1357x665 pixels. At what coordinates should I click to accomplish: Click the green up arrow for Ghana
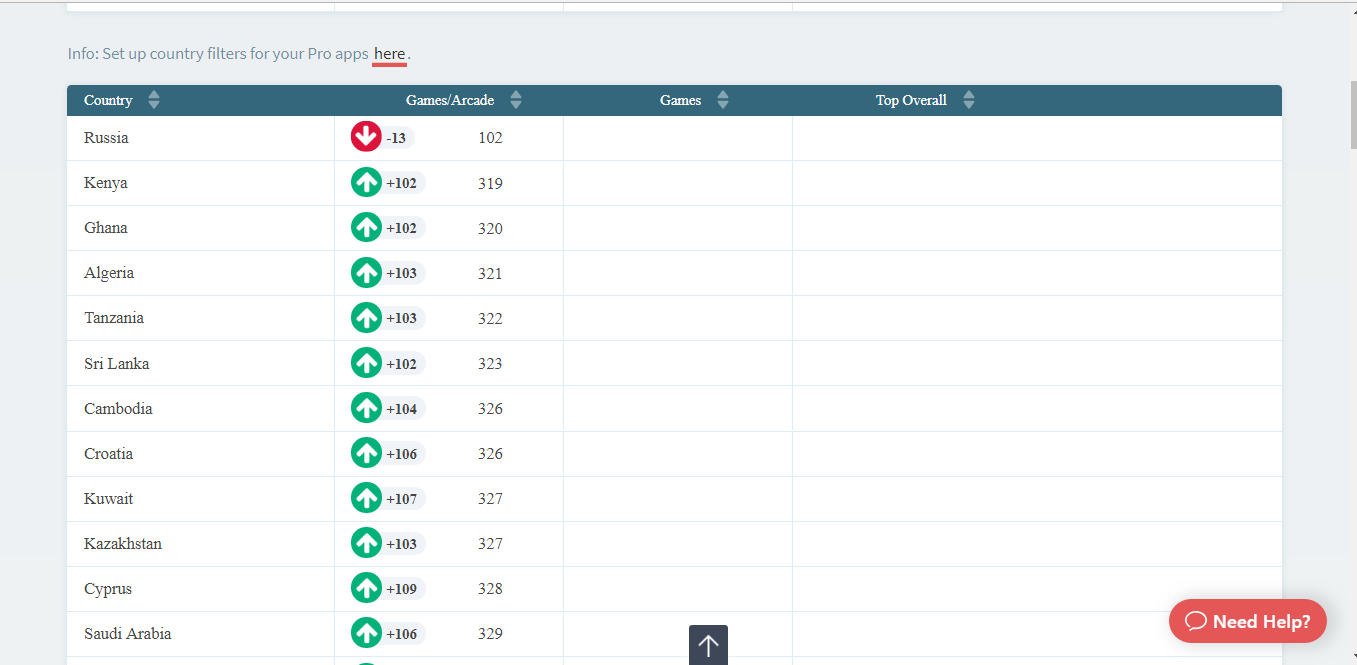[366, 227]
